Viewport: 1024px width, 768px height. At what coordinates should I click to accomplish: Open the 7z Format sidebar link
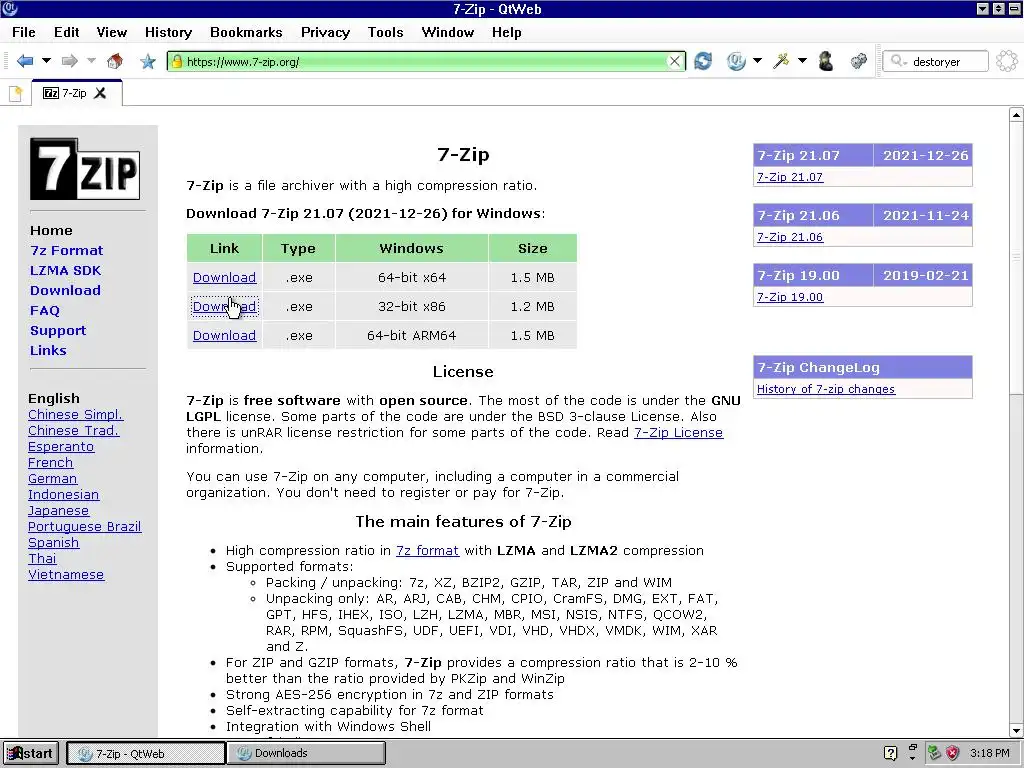67,250
